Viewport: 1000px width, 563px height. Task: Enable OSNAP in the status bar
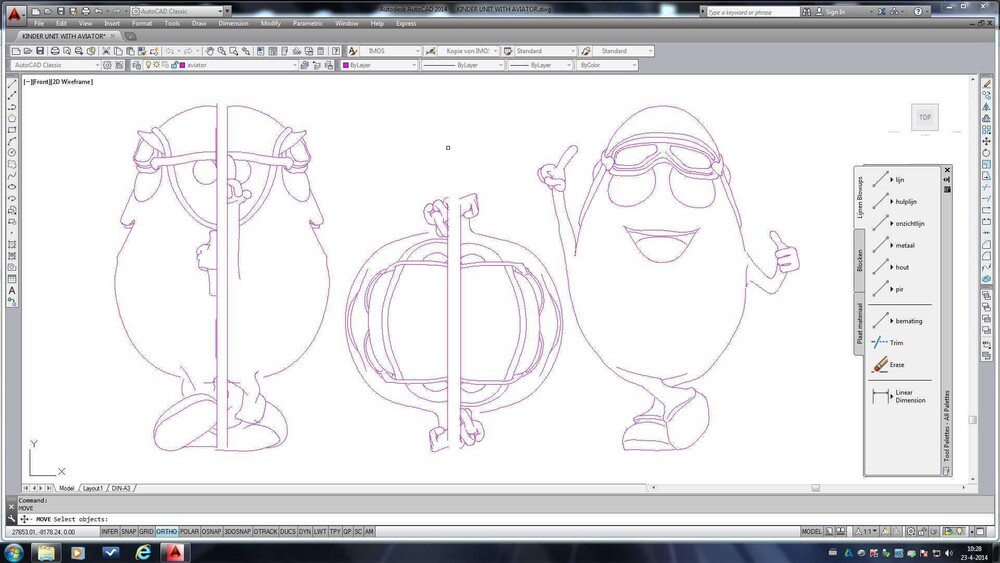(x=211, y=531)
